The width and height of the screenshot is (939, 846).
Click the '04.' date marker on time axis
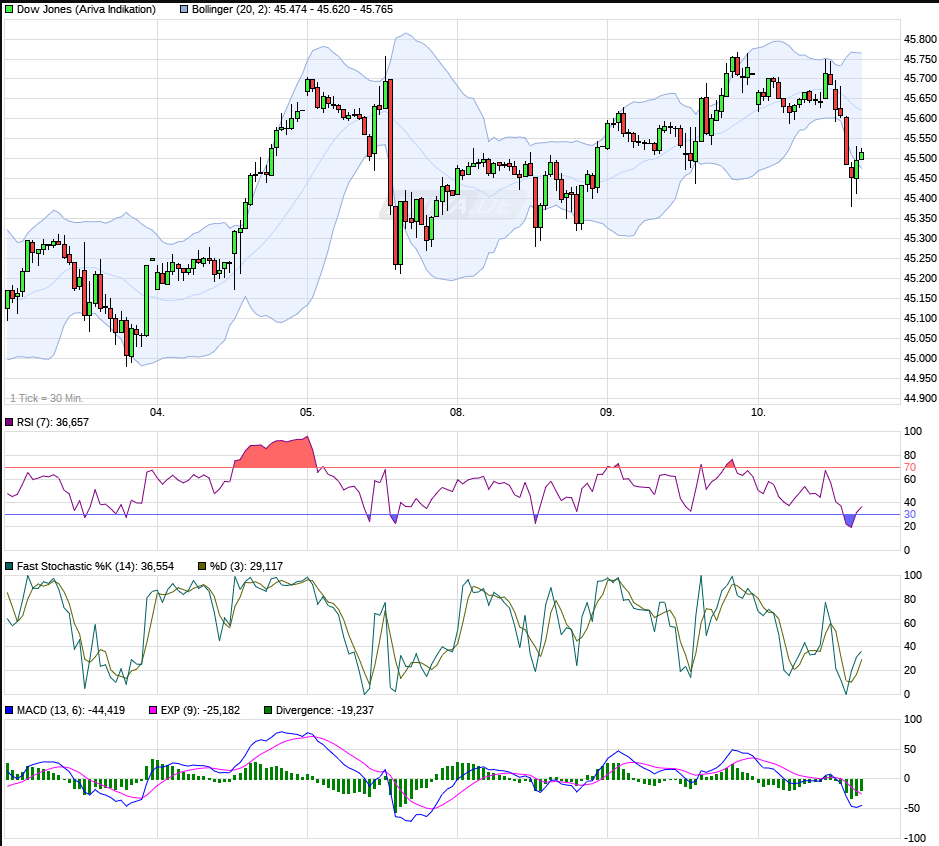[156, 411]
